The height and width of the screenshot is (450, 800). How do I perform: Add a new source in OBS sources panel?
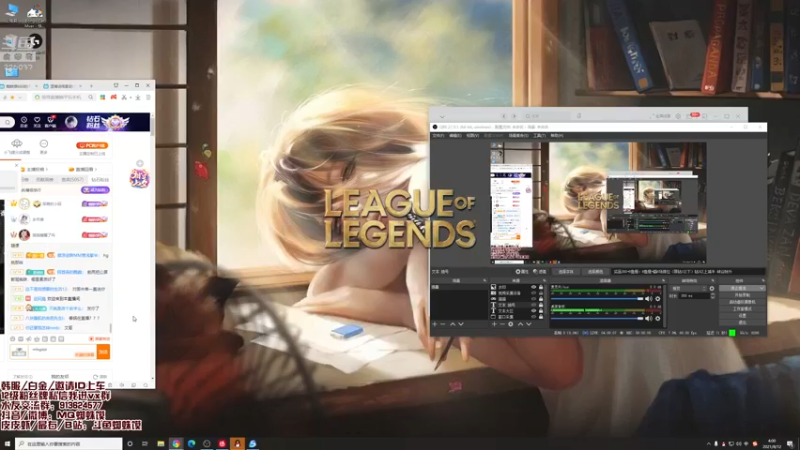coord(494,324)
